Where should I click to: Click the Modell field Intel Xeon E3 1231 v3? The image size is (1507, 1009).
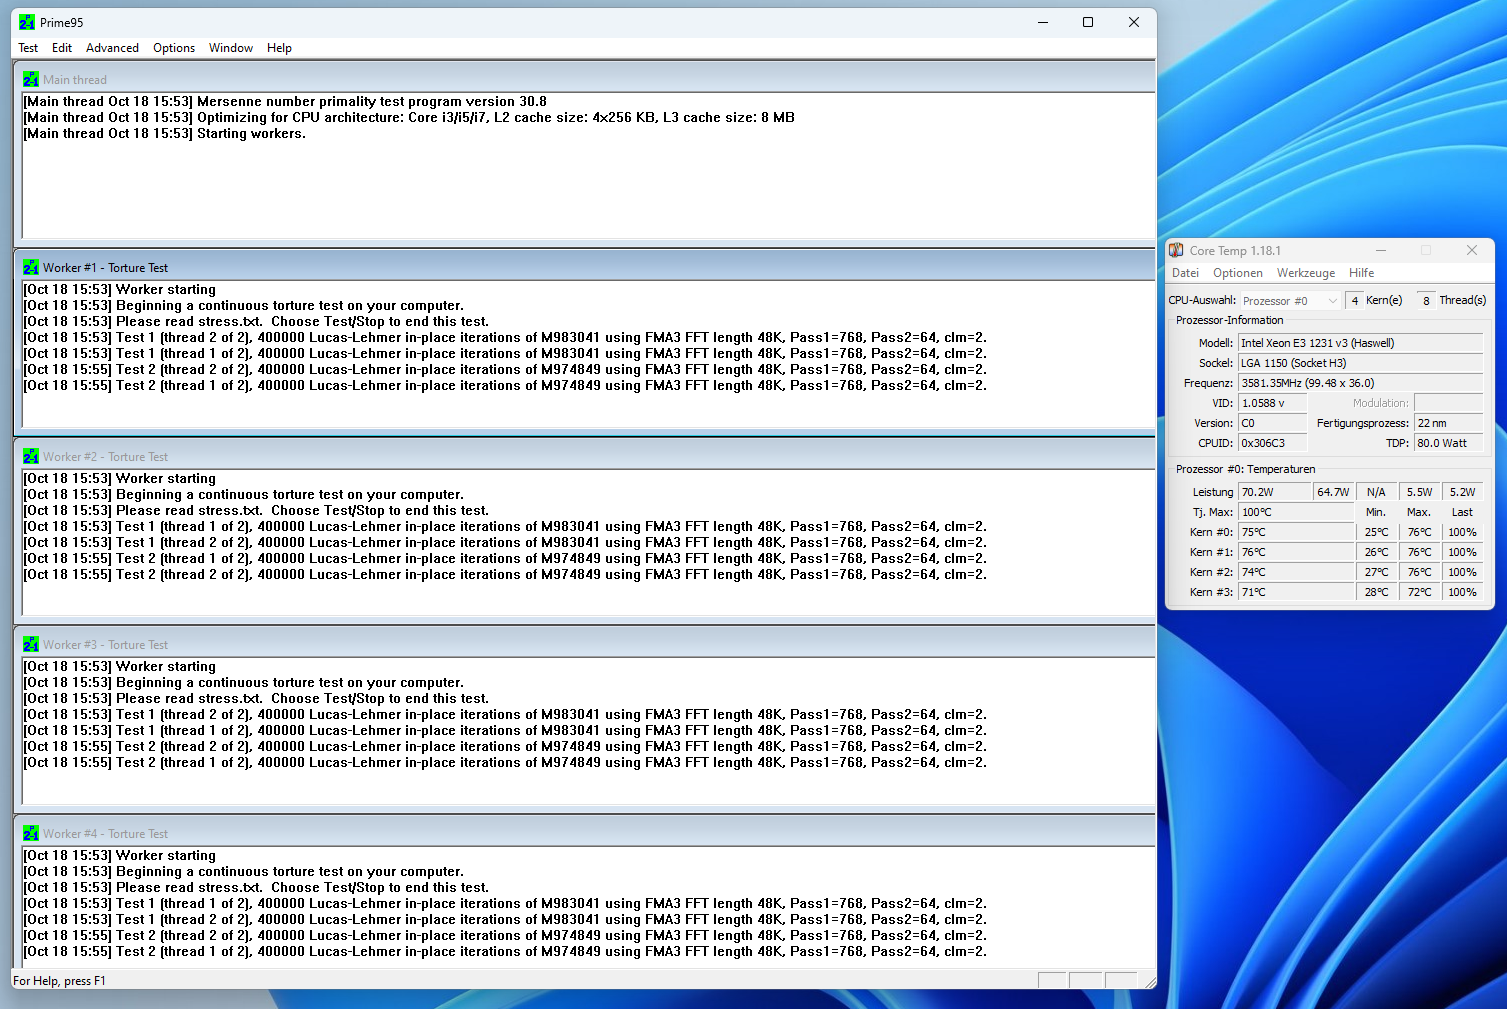pos(1360,343)
